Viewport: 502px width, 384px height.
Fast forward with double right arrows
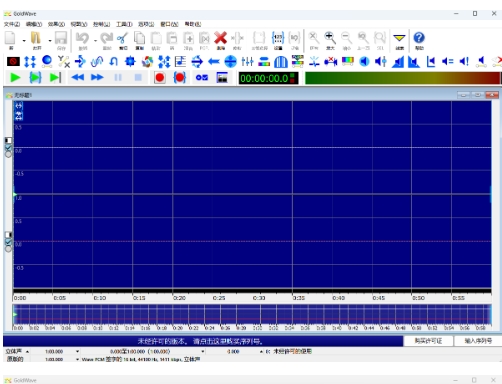tap(97, 78)
